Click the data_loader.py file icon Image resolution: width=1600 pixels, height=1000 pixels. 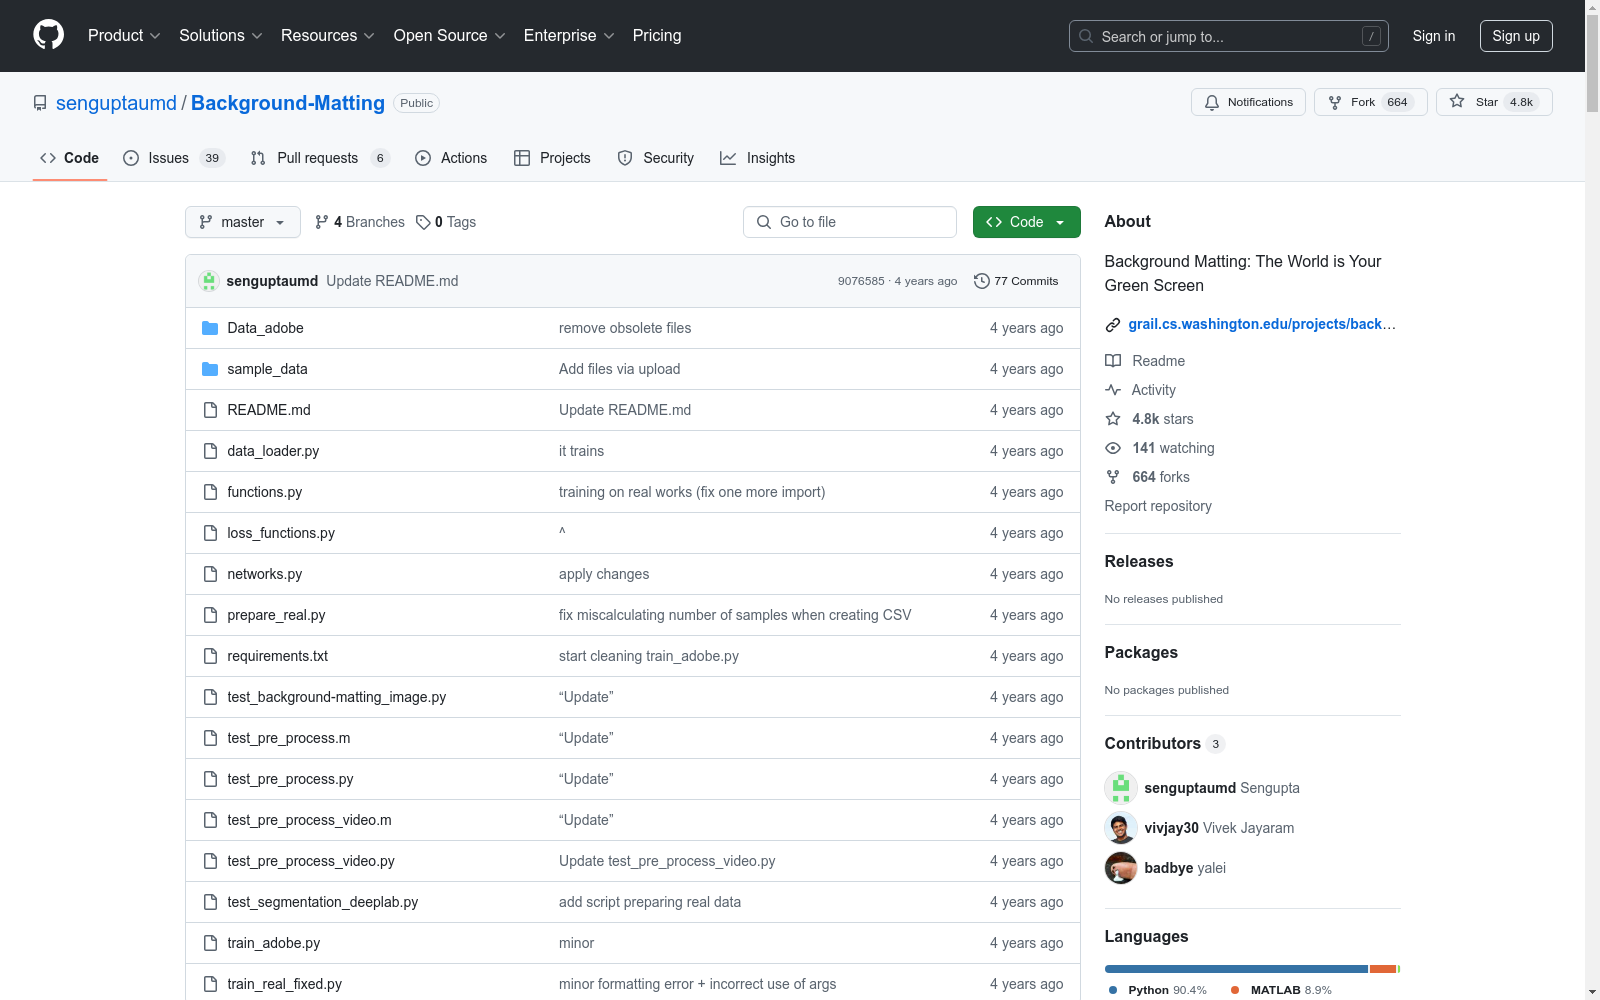pyautogui.click(x=210, y=451)
